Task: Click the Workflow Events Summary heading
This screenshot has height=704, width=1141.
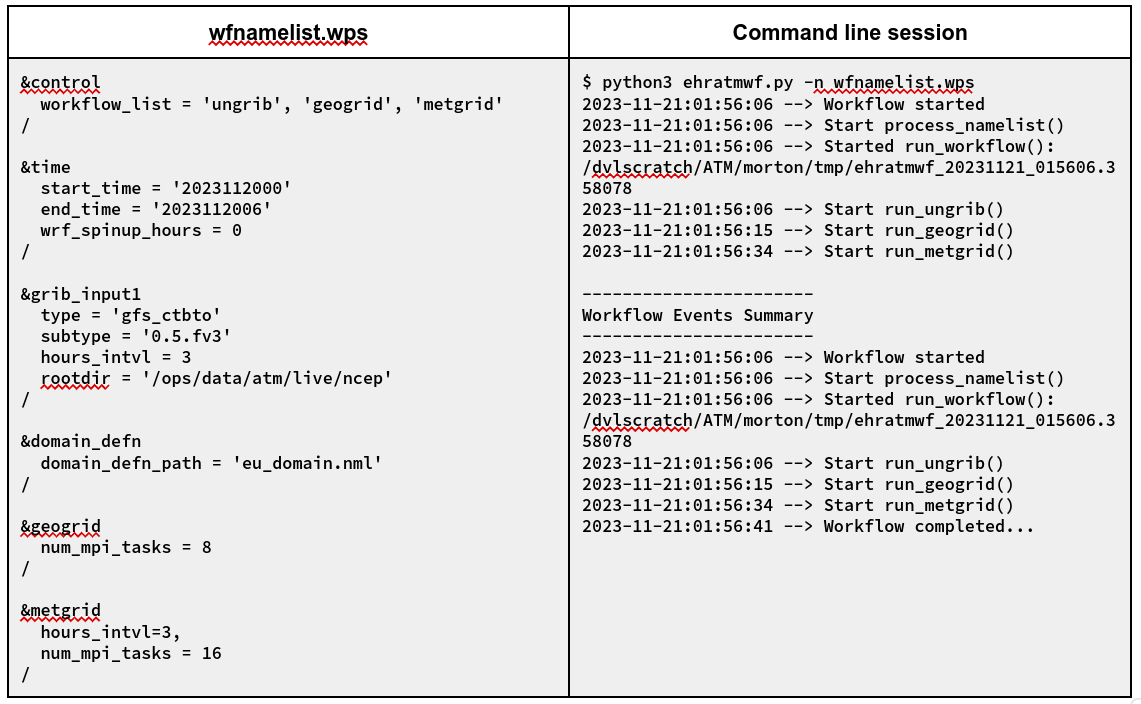Action: tap(697, 315)
